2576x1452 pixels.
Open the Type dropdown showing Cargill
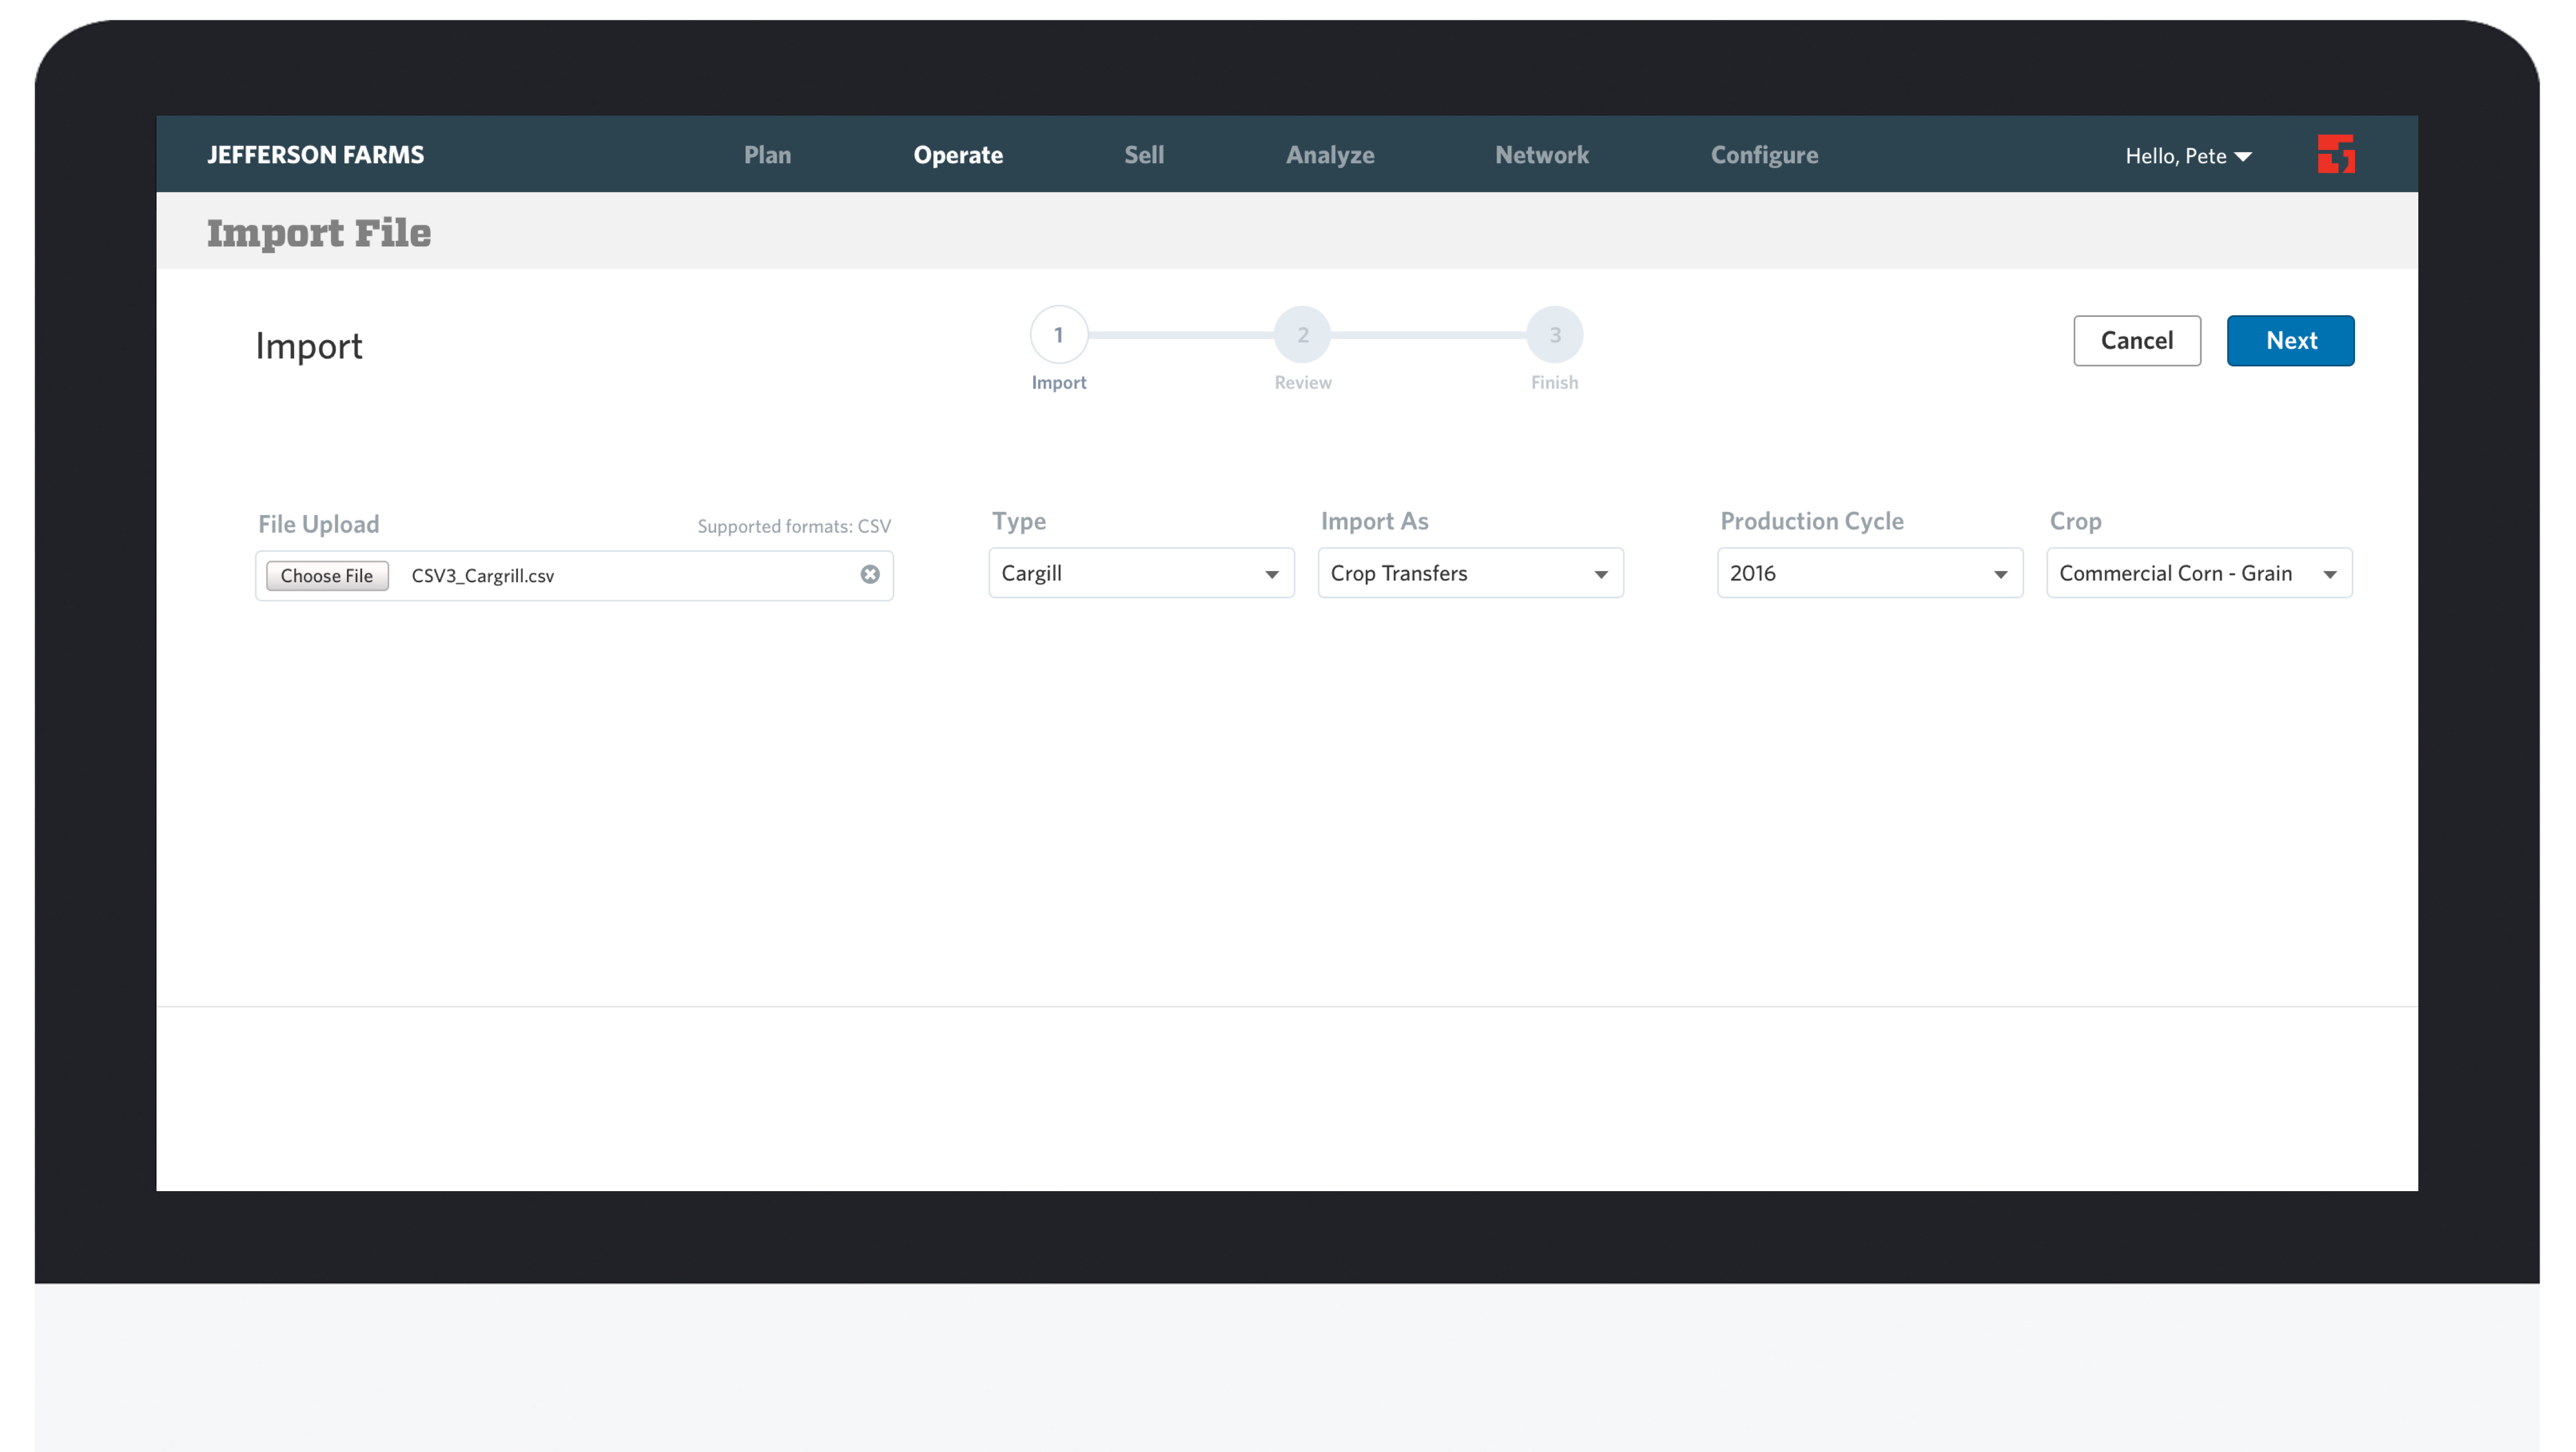pyautogui.click(x=1141, y=573)
